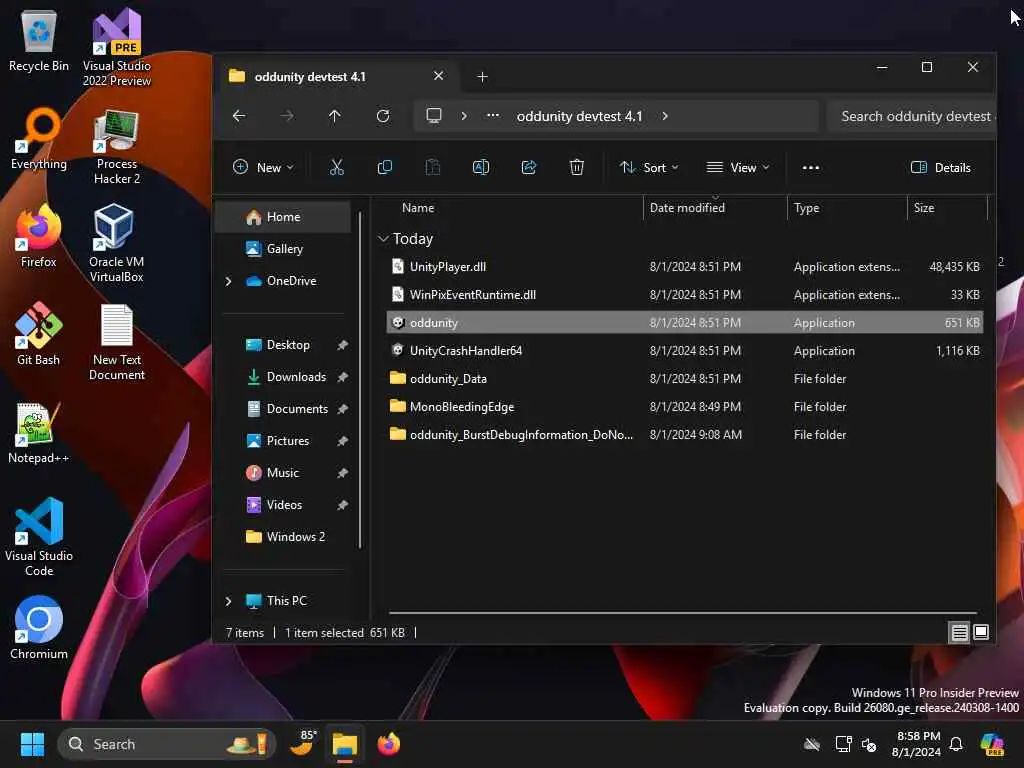Open notifications bell in system tray
This screenshot has width=1024, height=768.
[956, 744]
